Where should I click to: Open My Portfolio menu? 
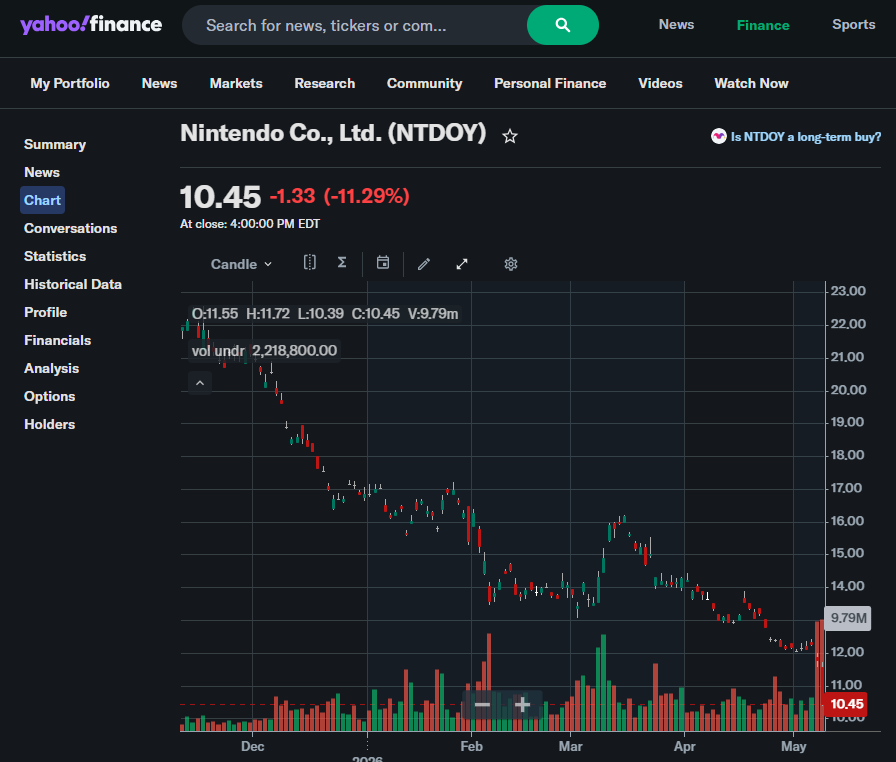(x=70, y=83)
